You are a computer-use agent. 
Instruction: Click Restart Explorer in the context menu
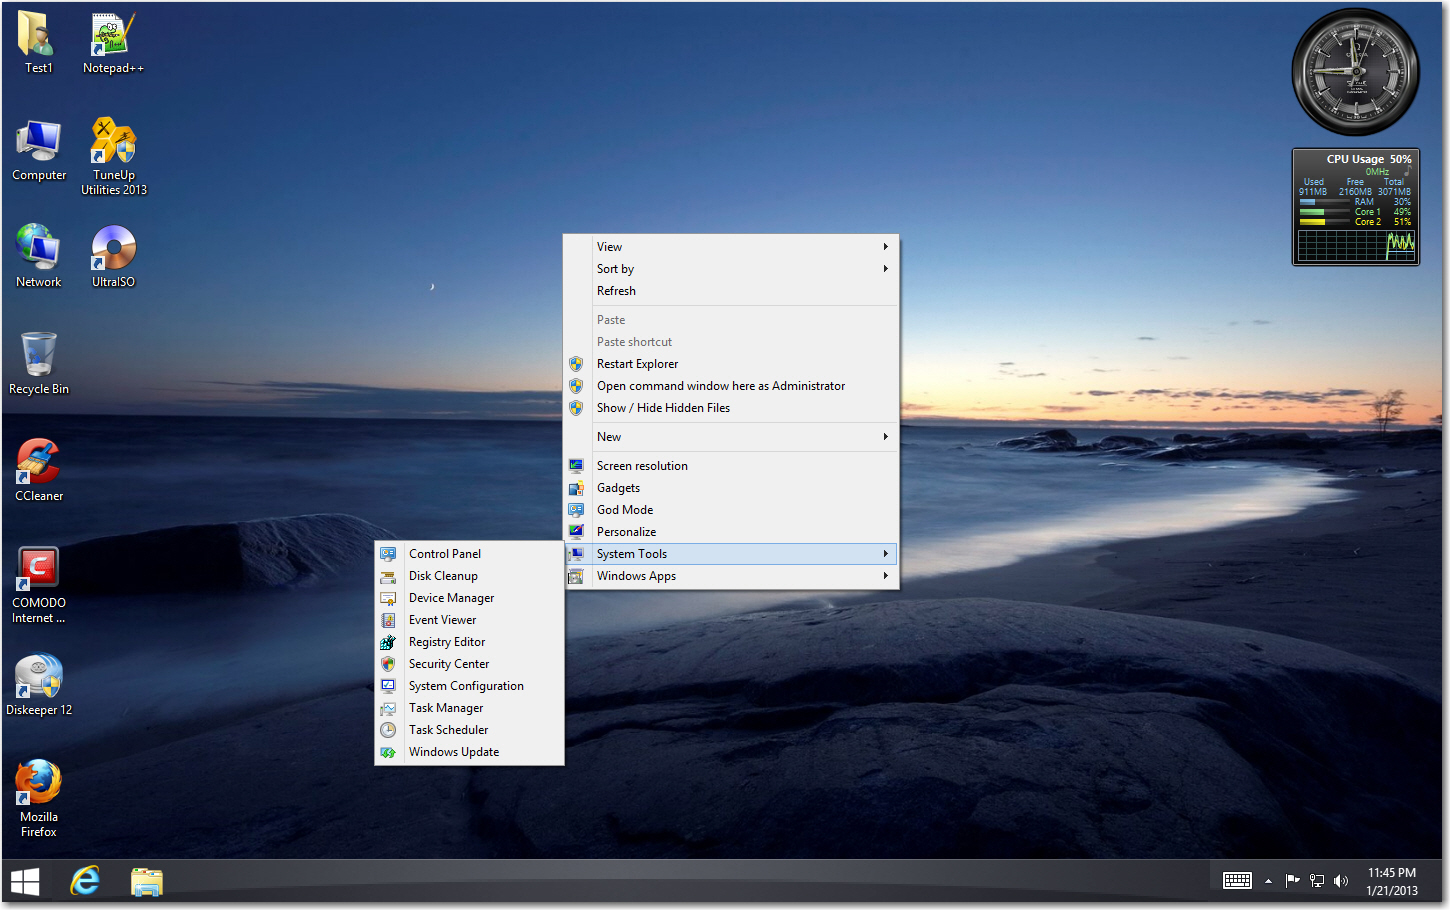(x=731, y=364)
